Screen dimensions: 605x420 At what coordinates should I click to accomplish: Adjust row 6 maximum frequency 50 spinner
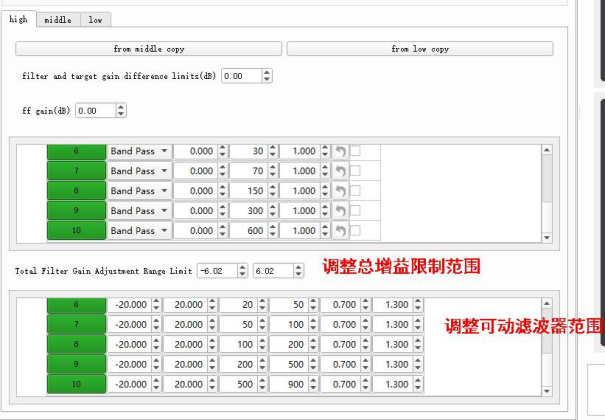coord(313,305)
